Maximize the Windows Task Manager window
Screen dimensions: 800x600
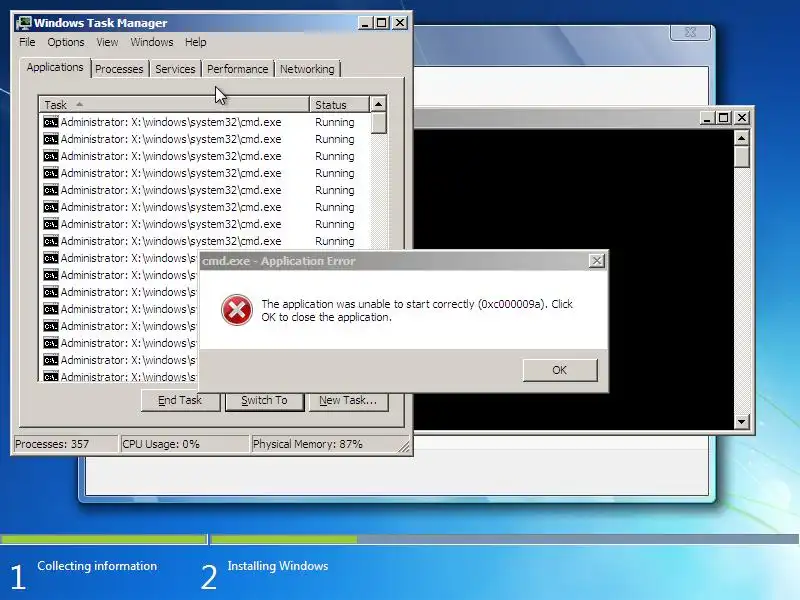382,23
